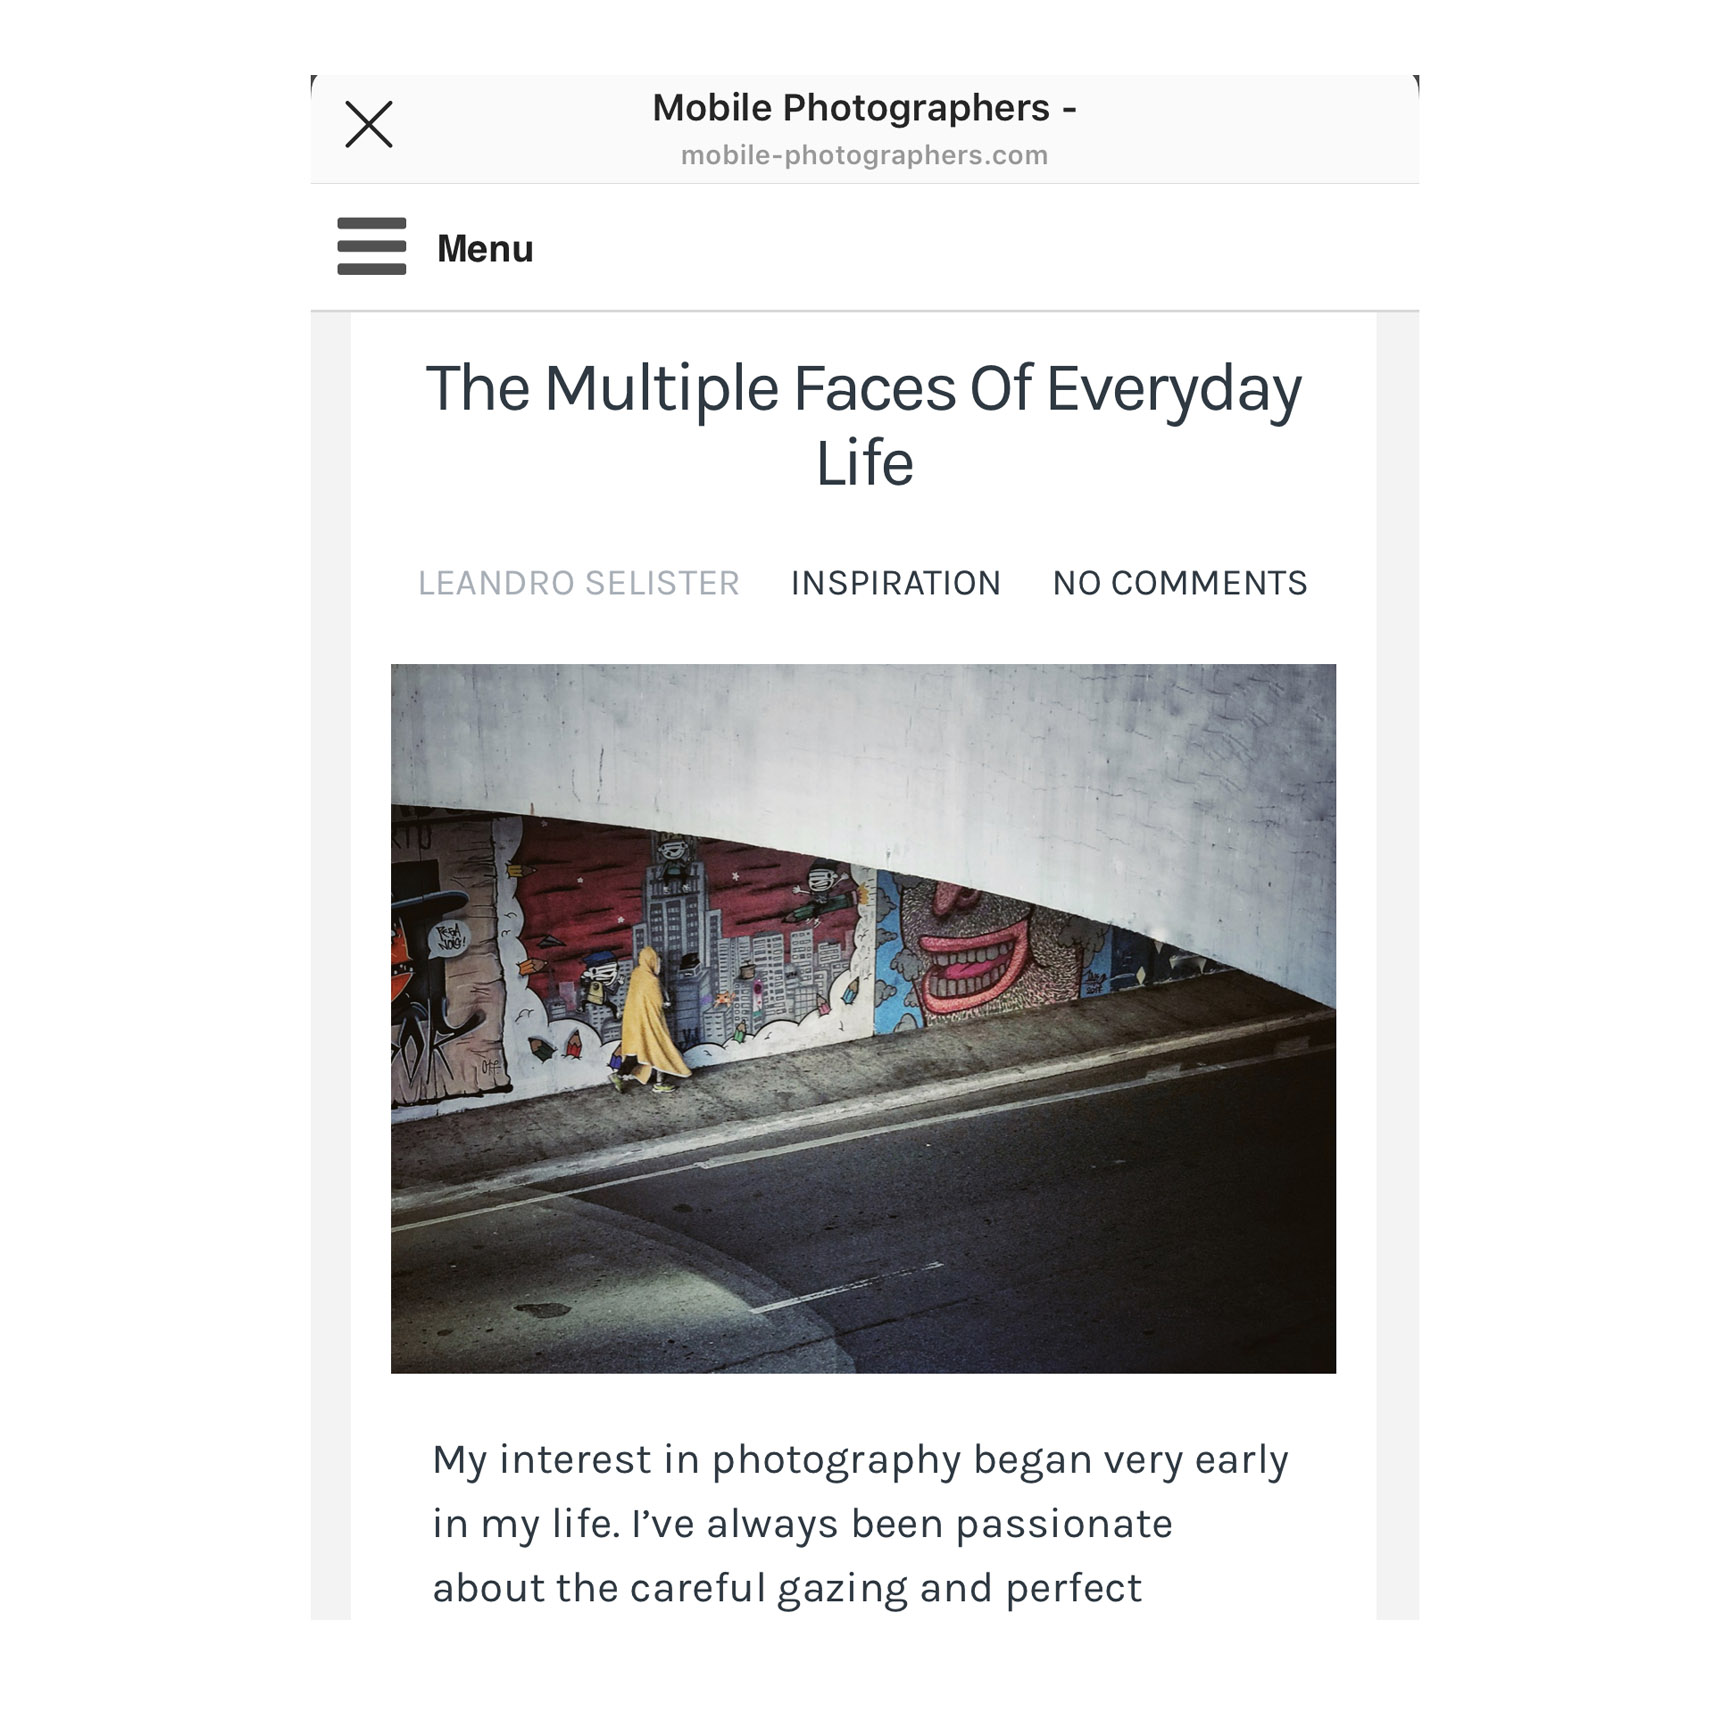This screenshot has height=1731, width=1731.
Task: Tap the word Life in the headline
Action: click(x=864, y=463)
